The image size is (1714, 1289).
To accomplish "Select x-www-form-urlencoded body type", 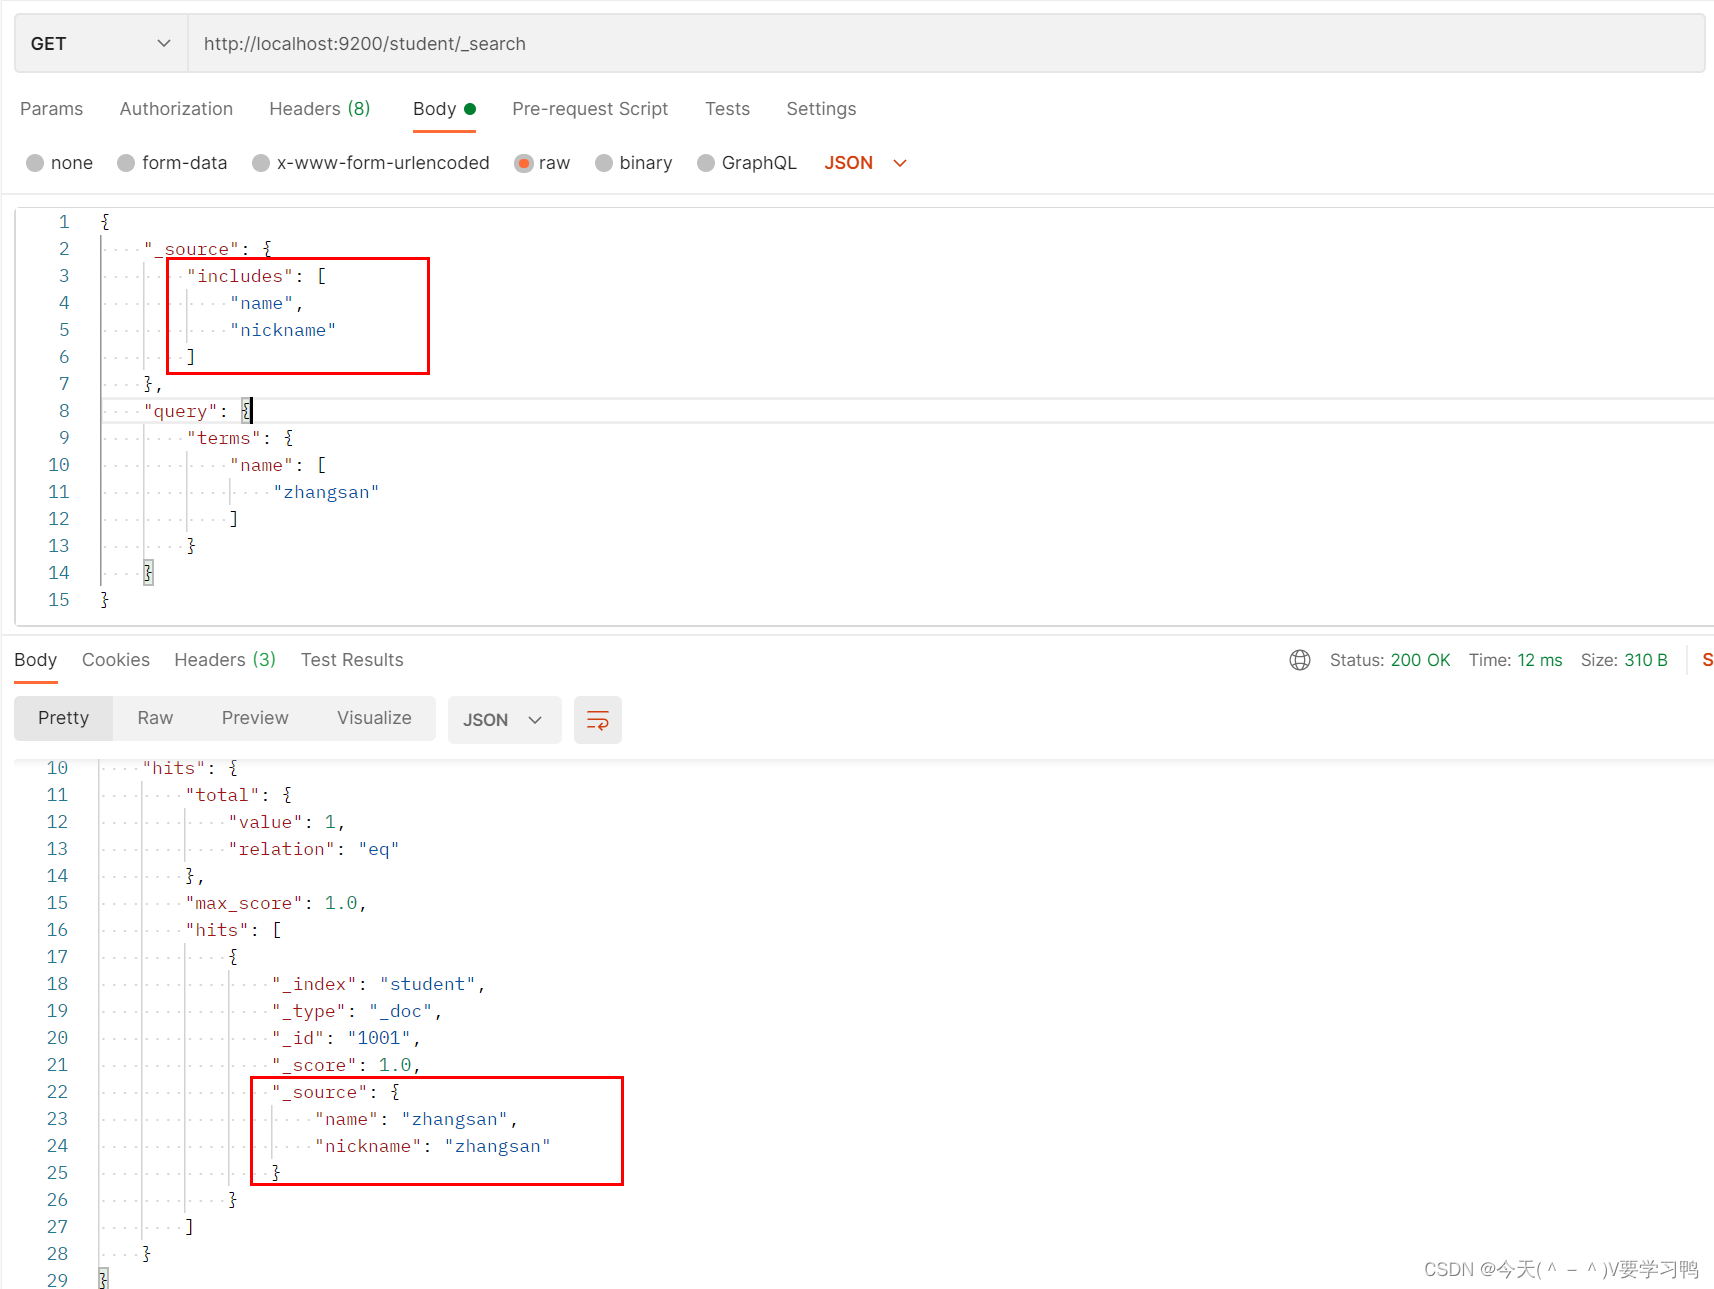I will pyautogui.click(x=371, y=163).
